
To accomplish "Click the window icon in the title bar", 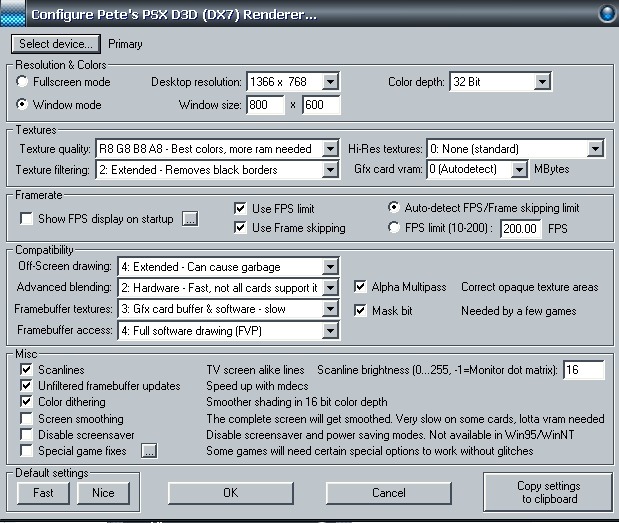I will pos(13,13).
